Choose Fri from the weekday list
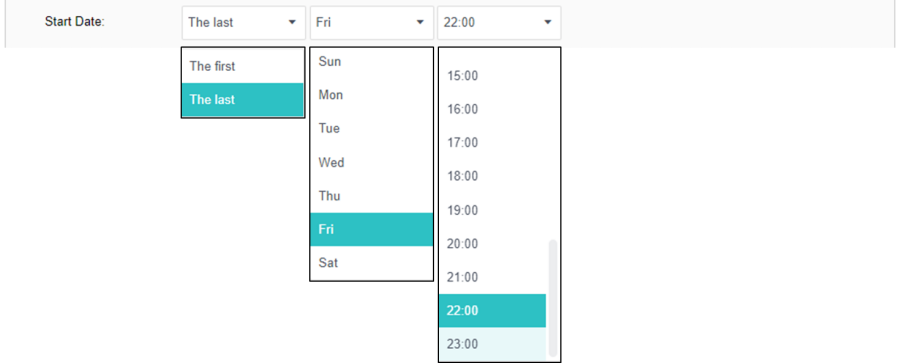Screen dimensions: 900x363 (371, 230)
